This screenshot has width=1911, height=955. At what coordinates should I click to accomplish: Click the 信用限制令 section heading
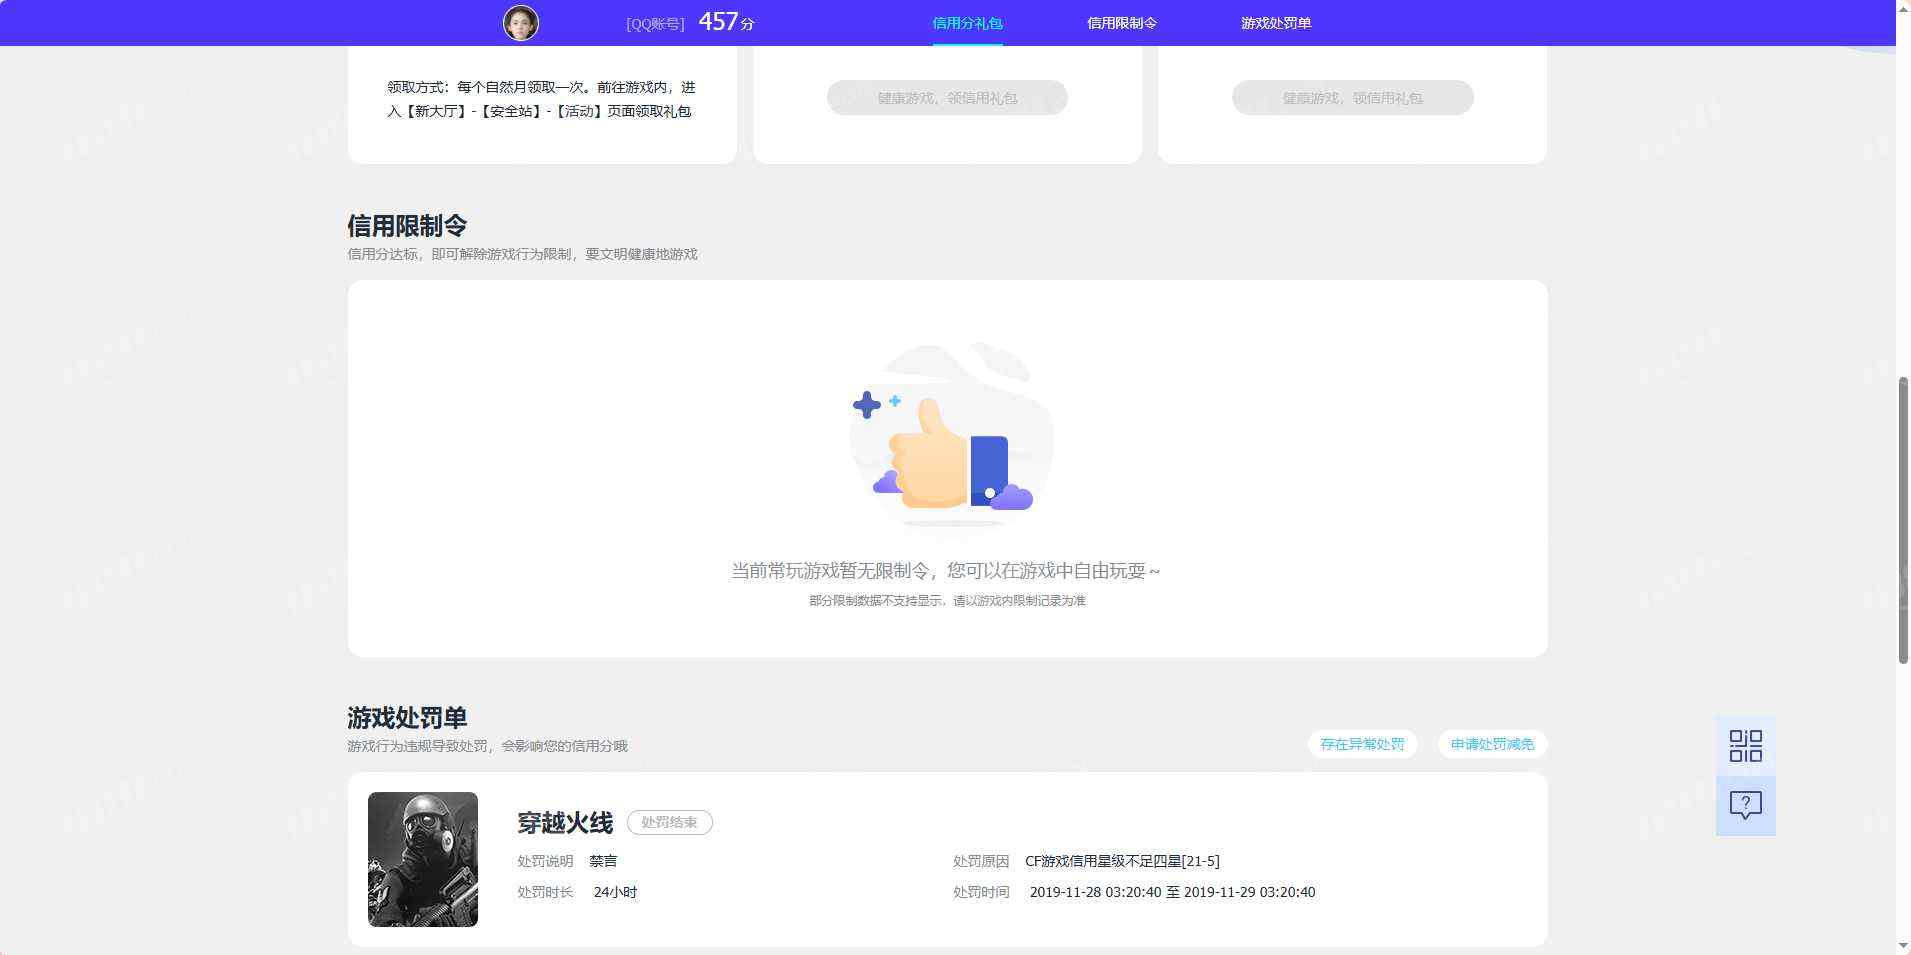pos(407,226)
